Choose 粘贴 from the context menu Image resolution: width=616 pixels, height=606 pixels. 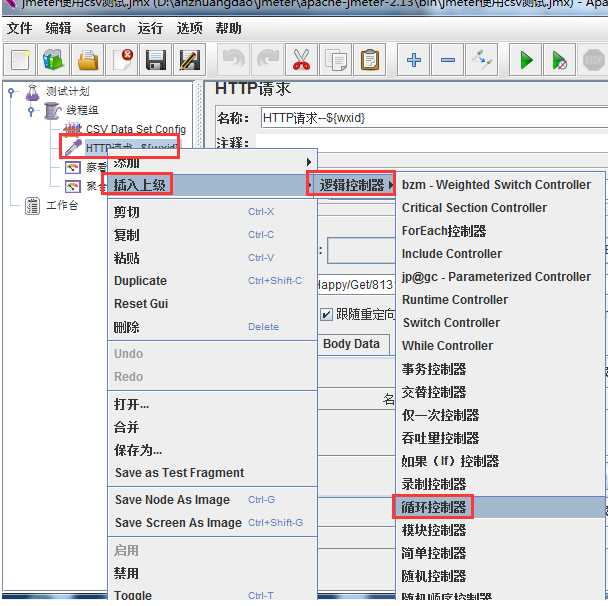(213, 258)
